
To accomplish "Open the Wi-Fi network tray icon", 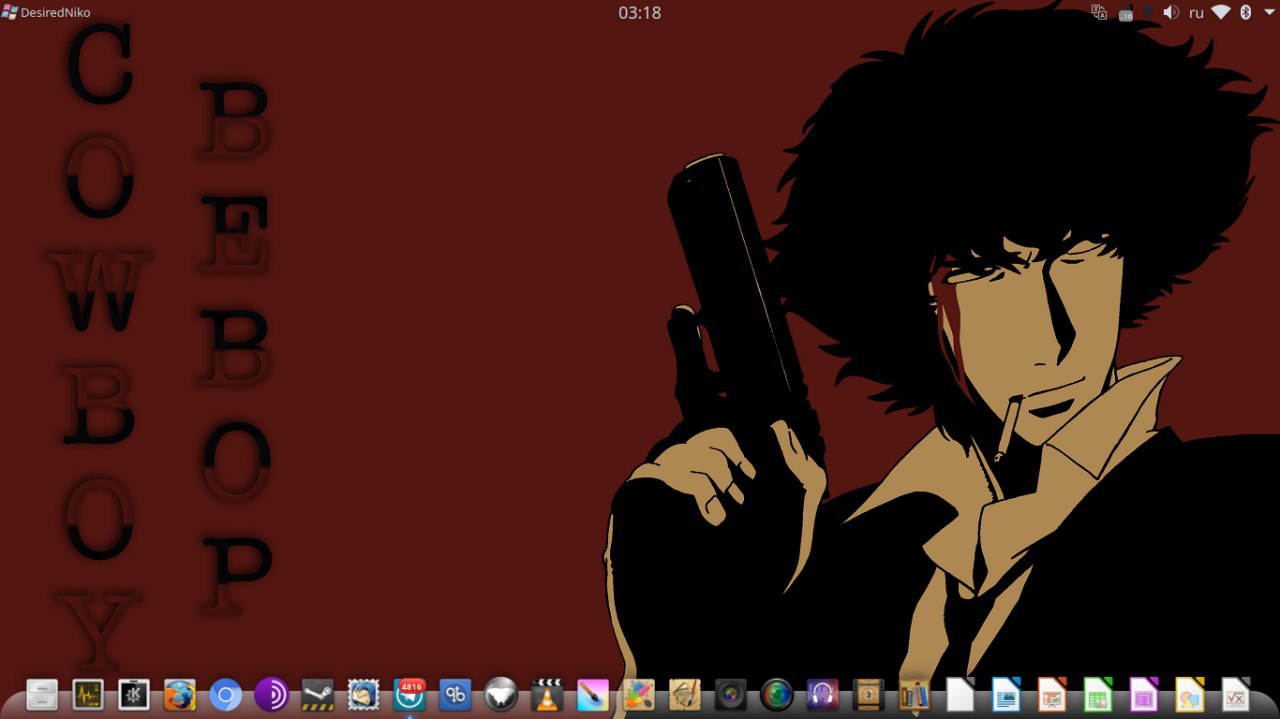I will pyautogui.click(x=1221, y=12).
